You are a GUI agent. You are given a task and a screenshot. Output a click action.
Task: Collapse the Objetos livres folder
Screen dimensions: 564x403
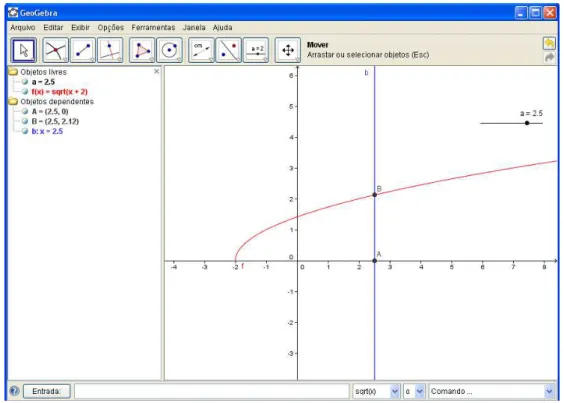click(x=13, y=72)
